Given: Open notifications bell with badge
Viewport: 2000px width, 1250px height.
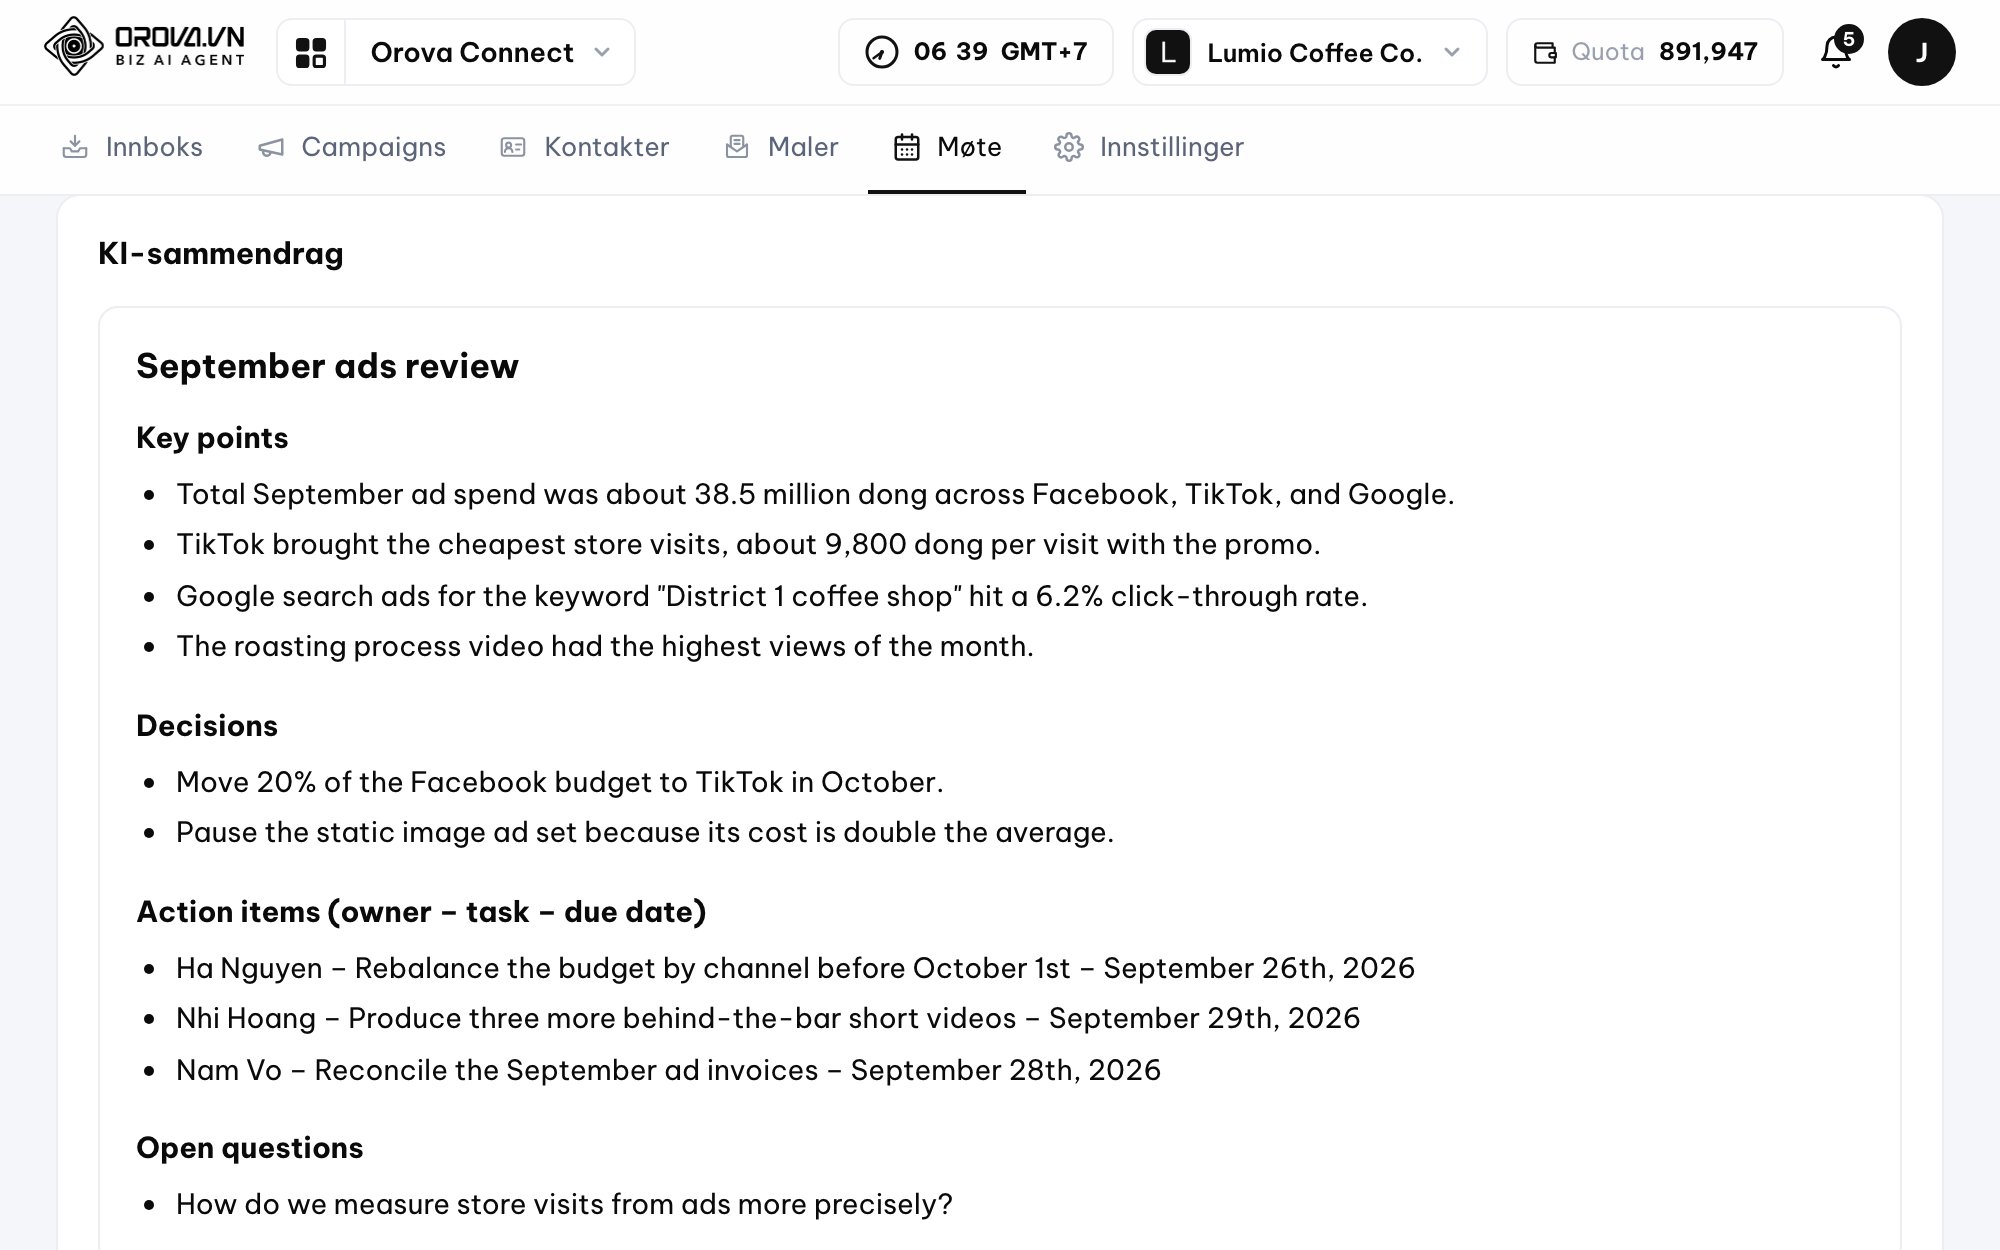Looking at the screenshot, I should (x=1838, y=50).
